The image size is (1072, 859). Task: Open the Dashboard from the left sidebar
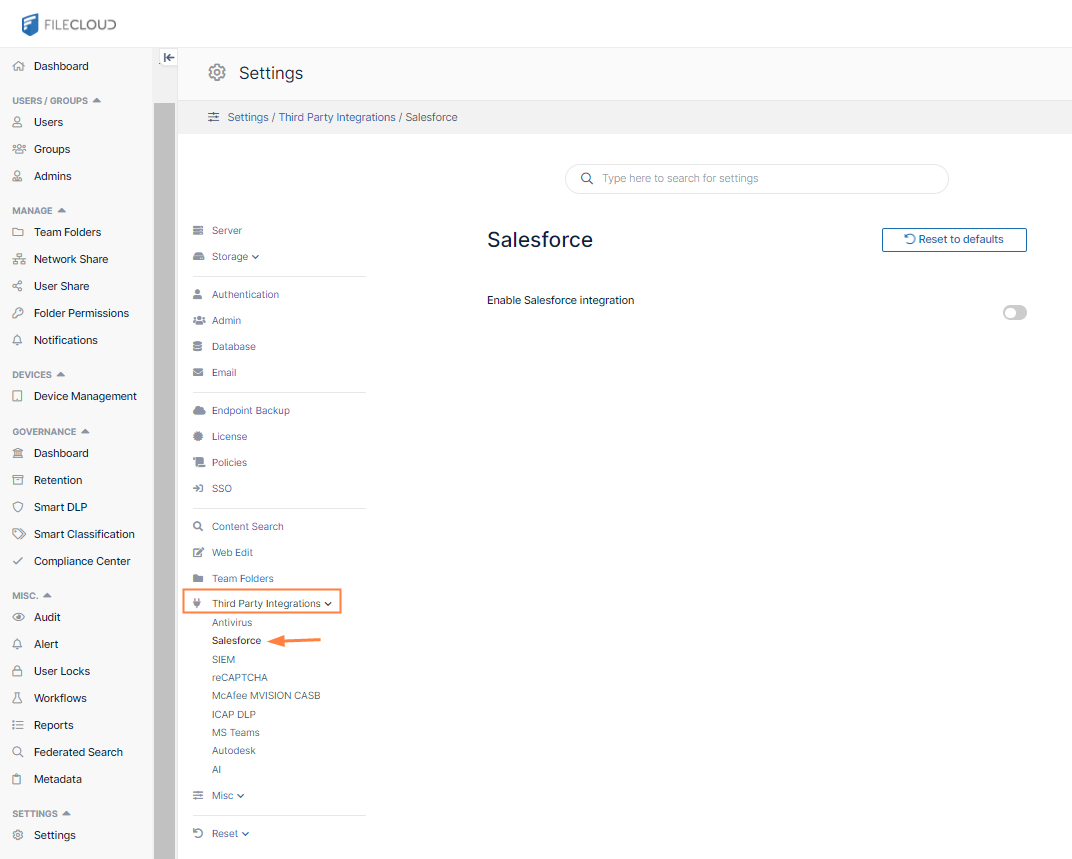61,64
